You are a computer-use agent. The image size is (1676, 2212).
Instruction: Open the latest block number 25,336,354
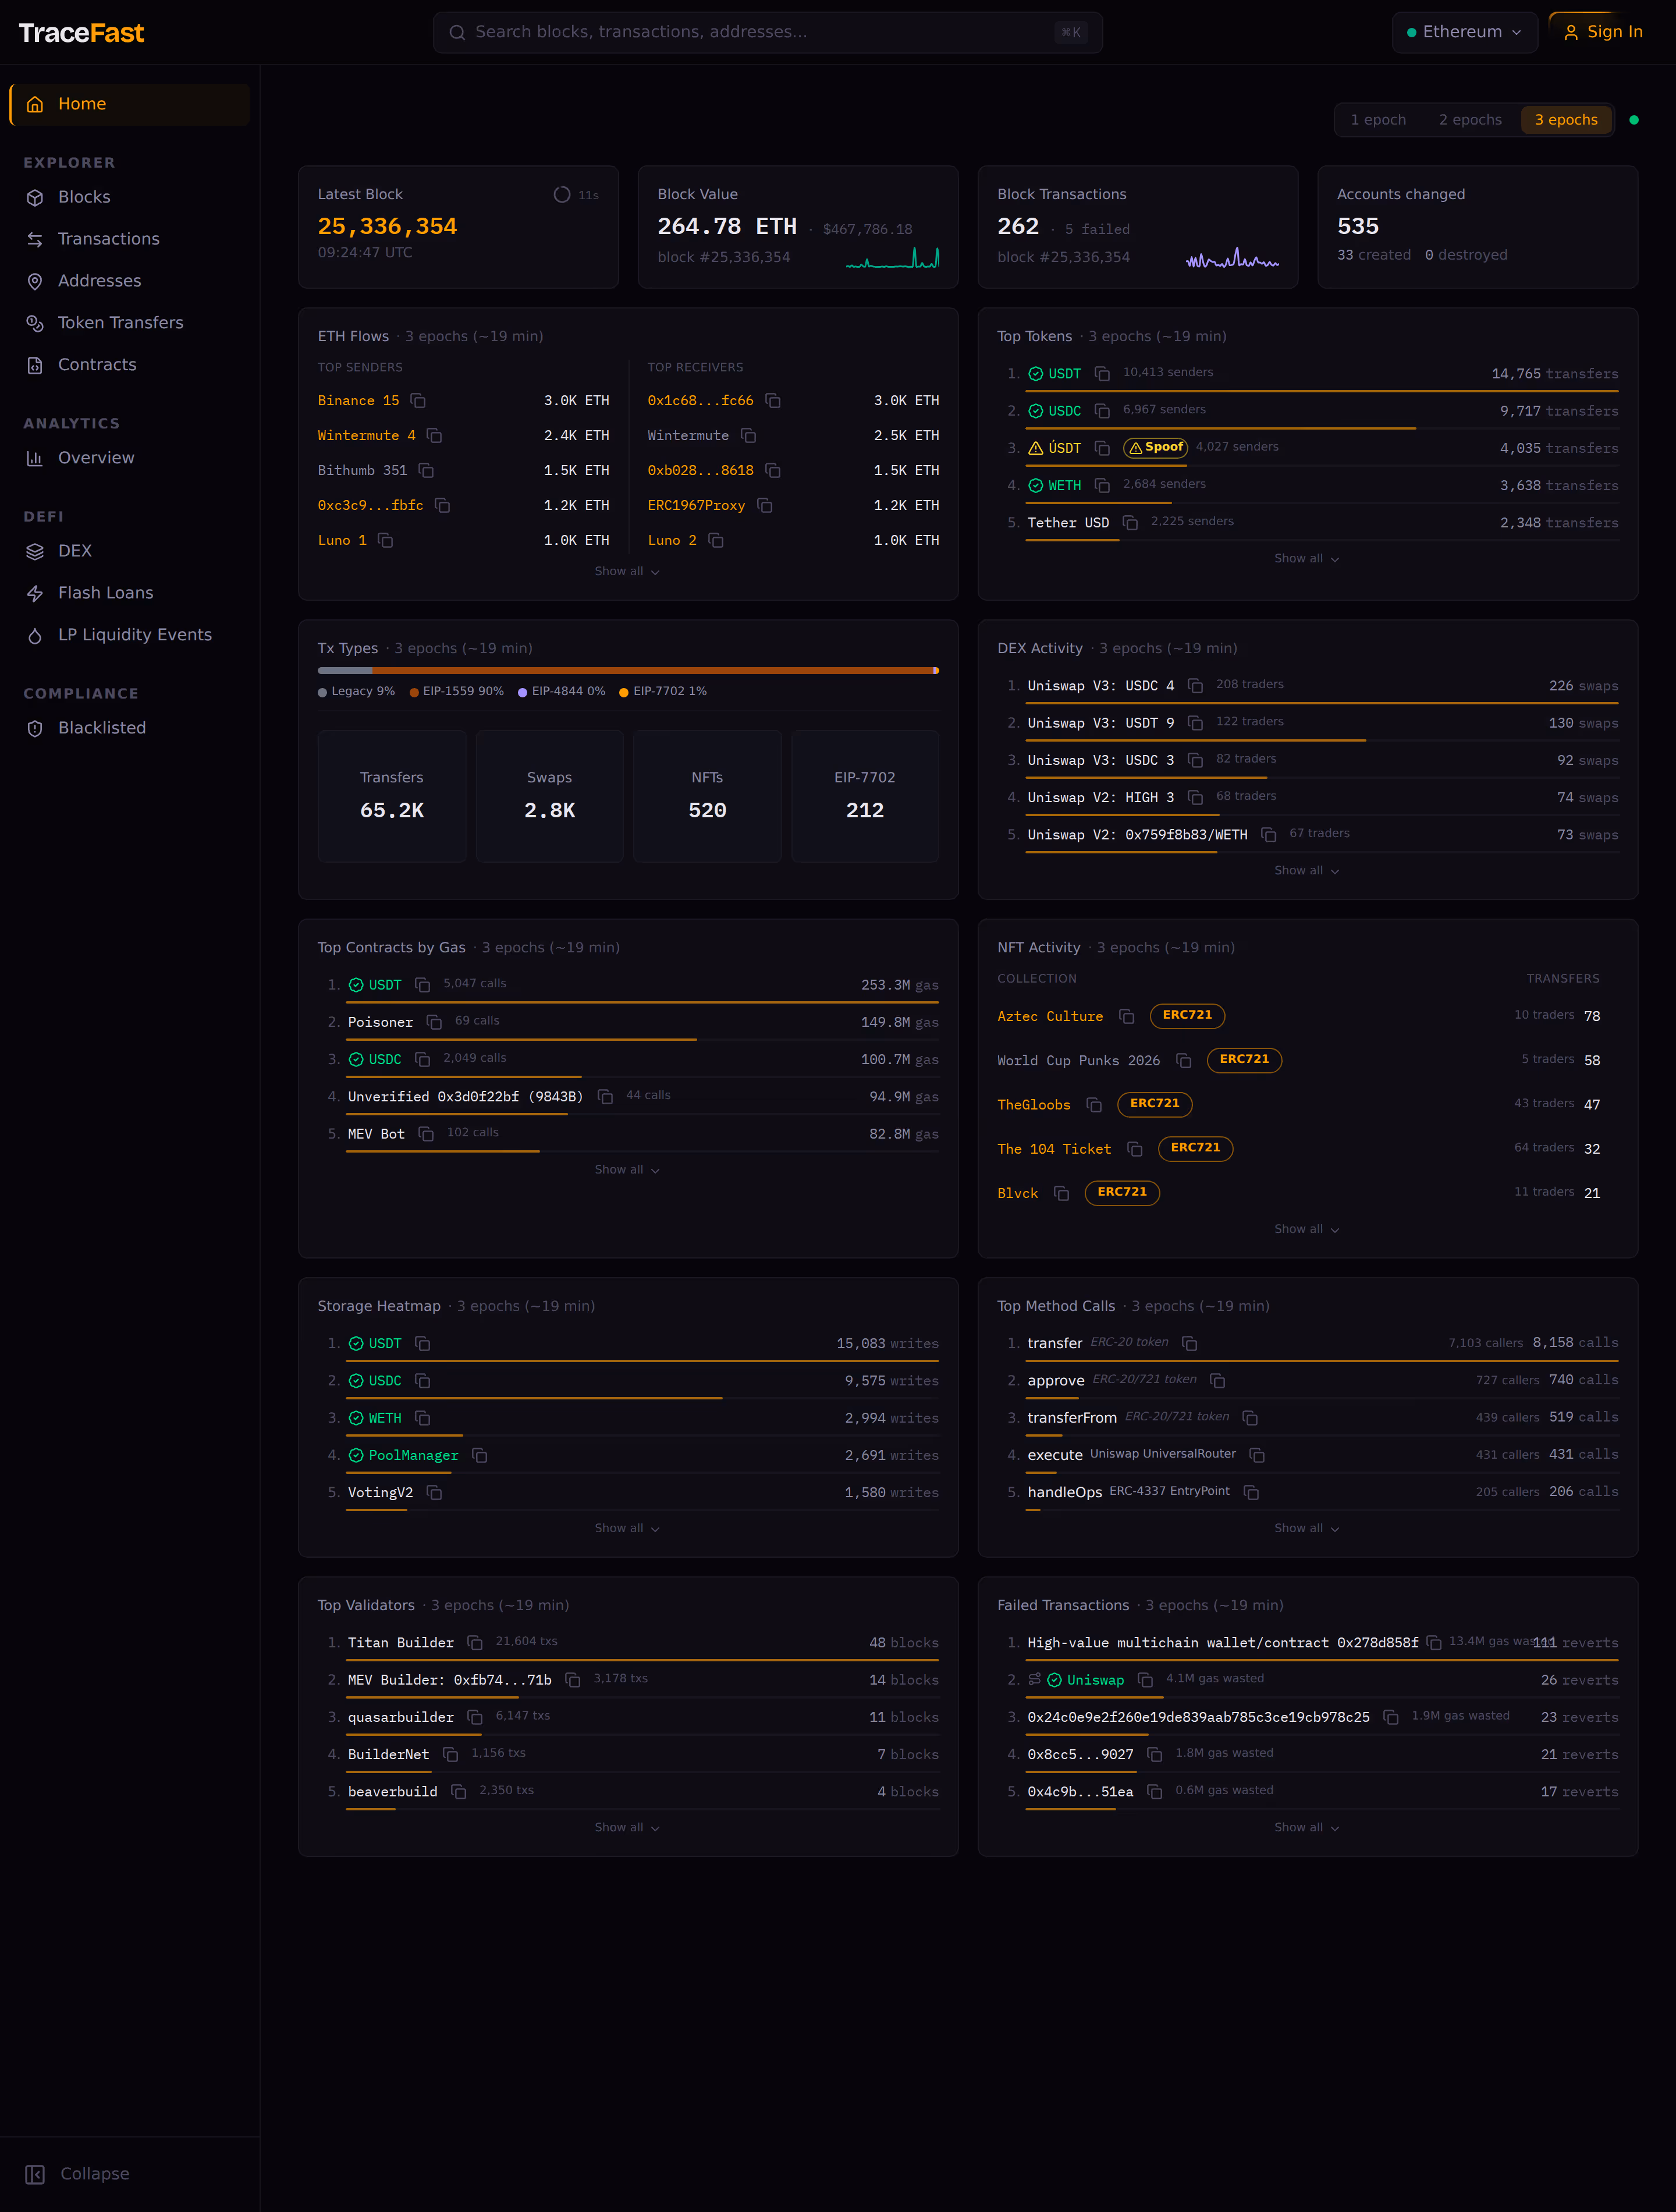point(387,227)
